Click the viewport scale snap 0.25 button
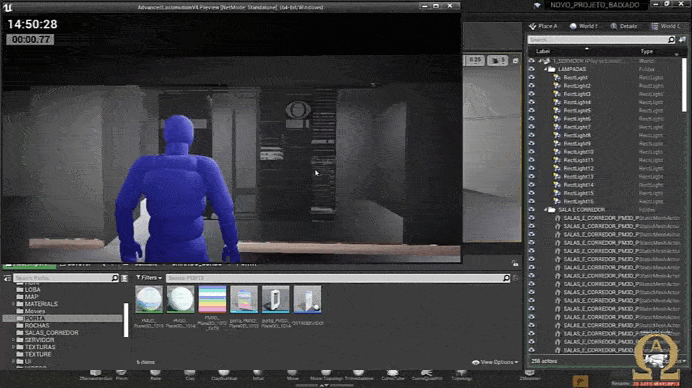 coord(475,60)
